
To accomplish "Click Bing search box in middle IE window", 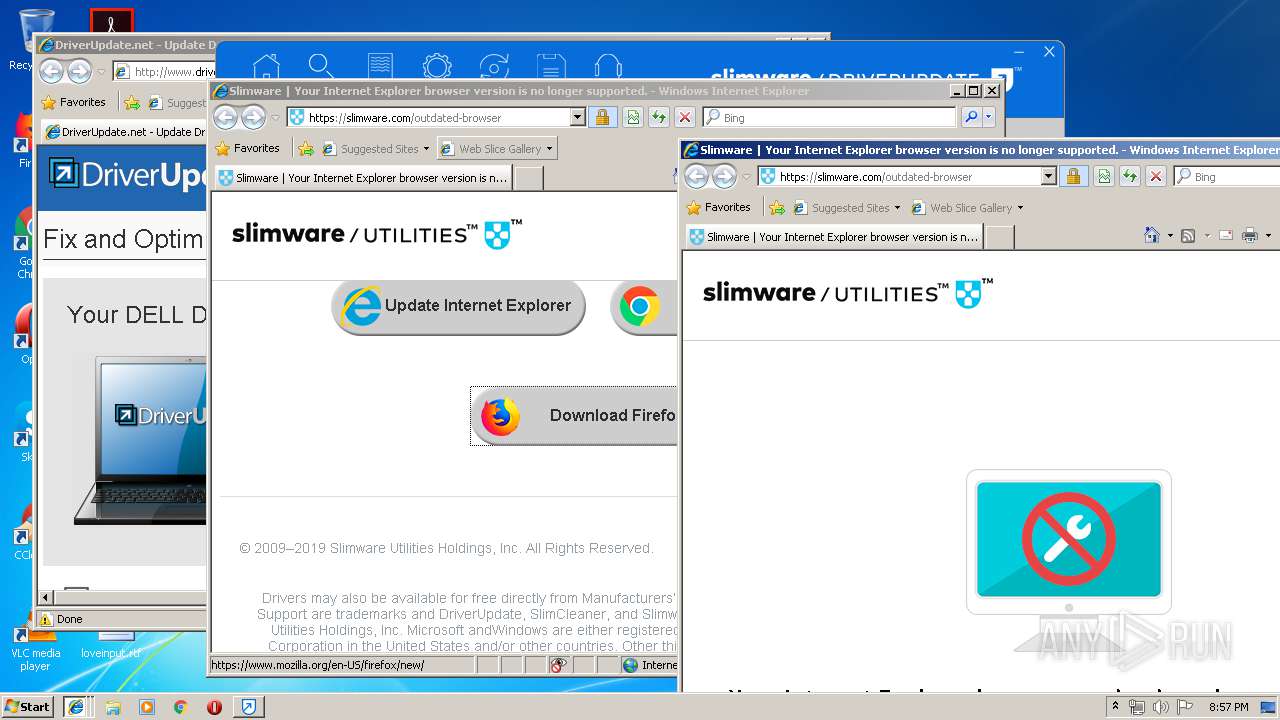I will tap(829, 117).
